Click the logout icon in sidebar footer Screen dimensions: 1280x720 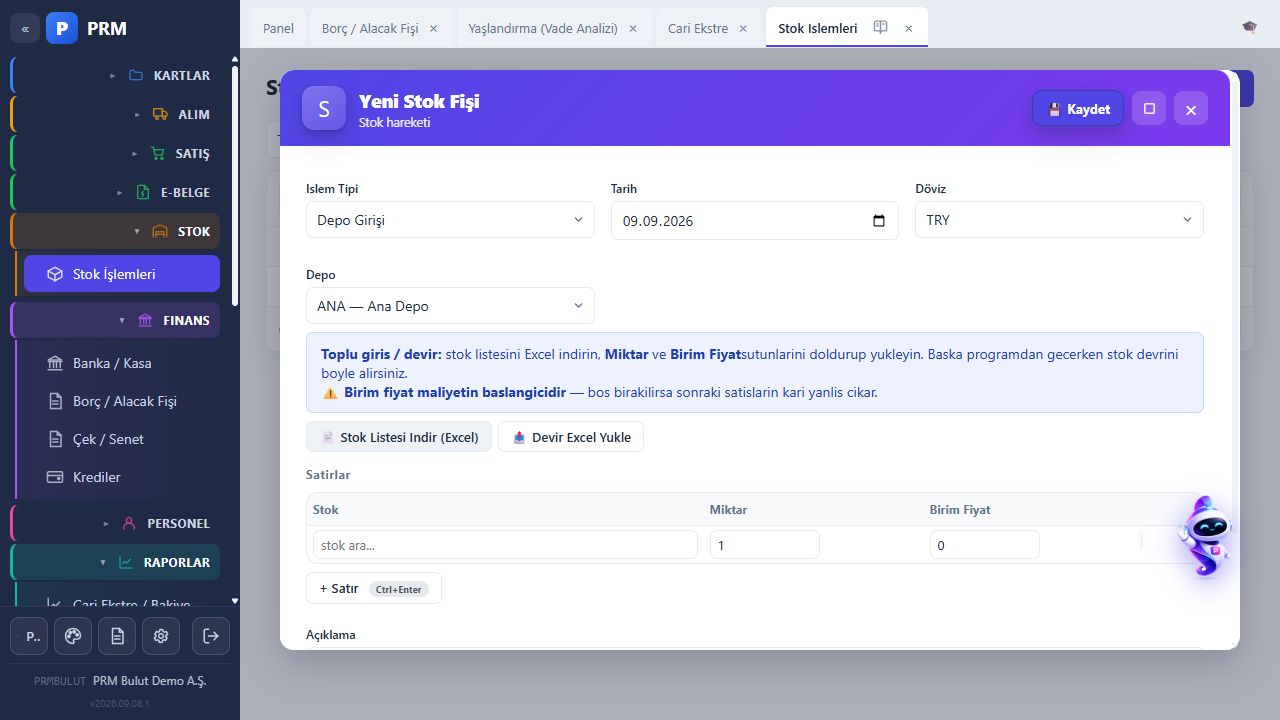click(210, 636)
